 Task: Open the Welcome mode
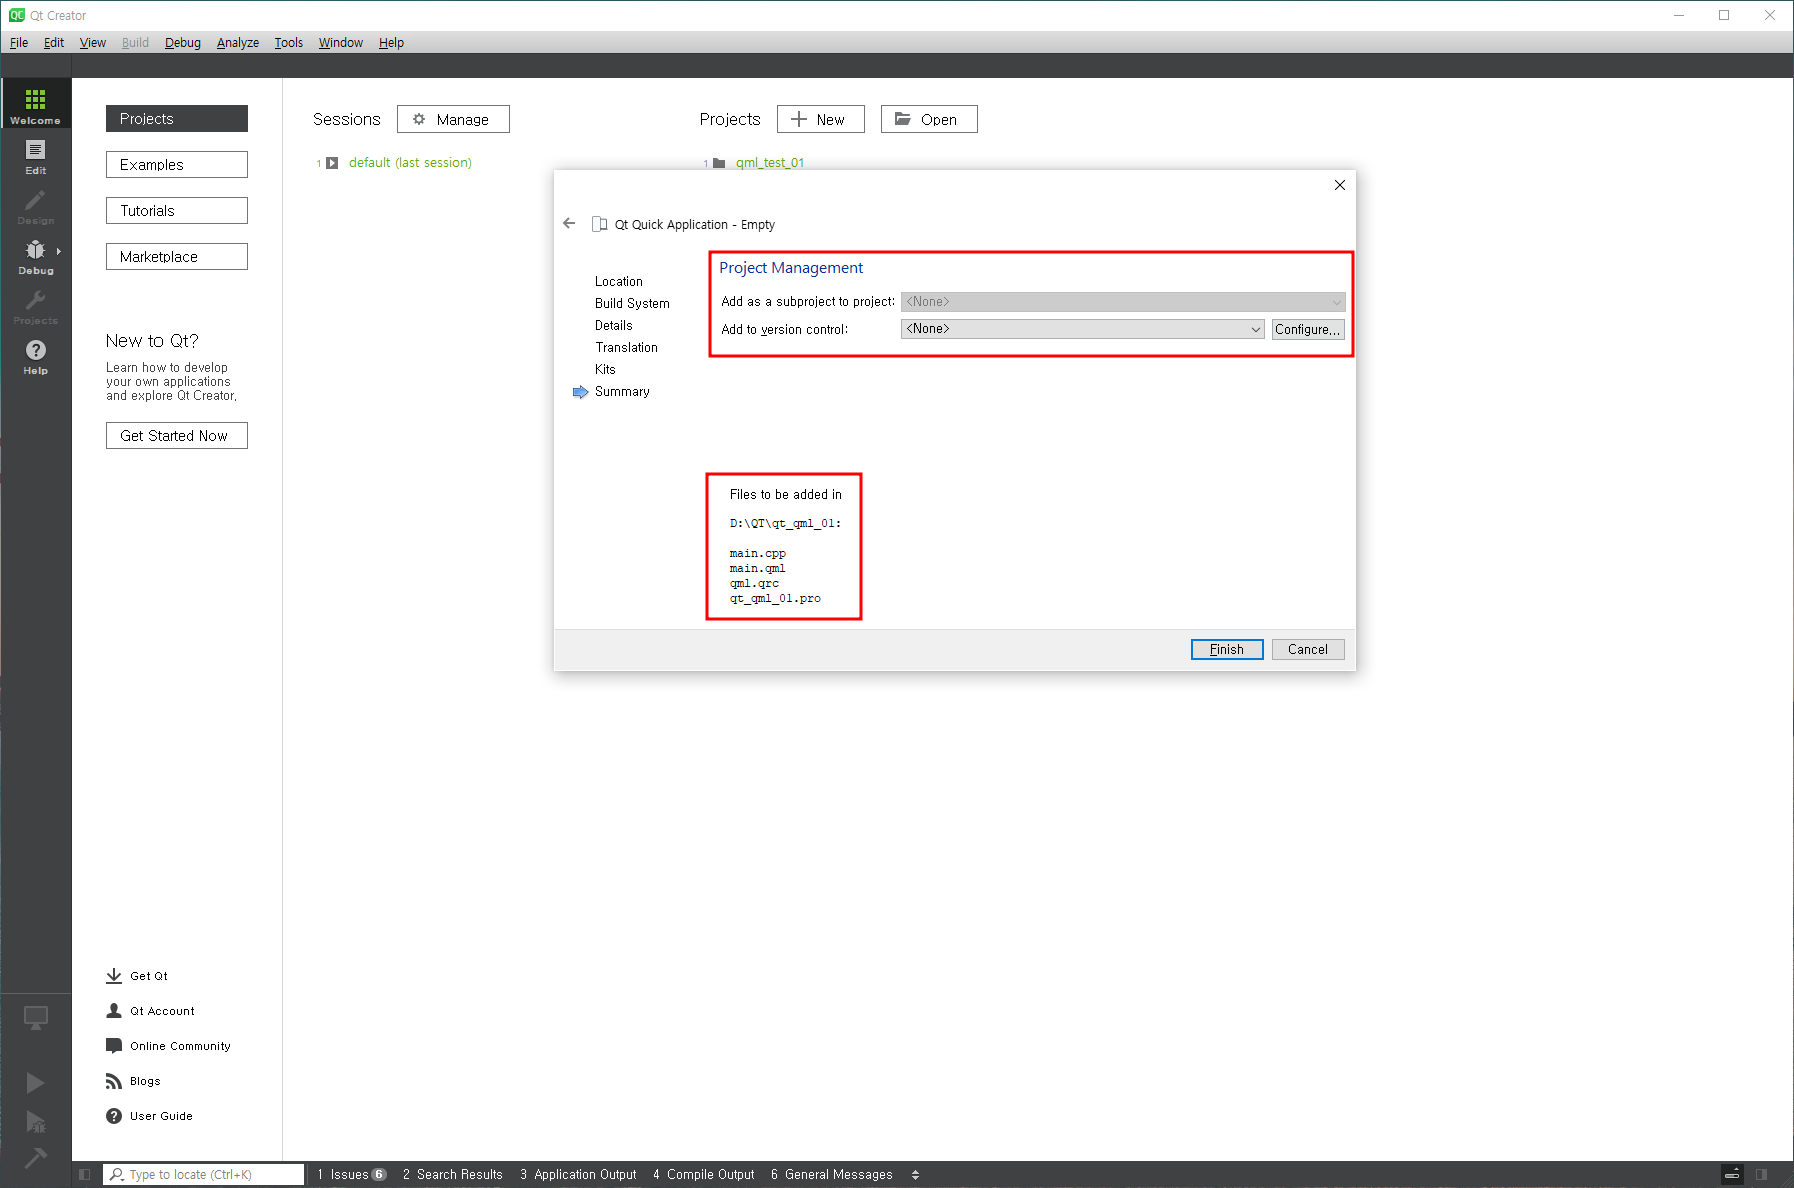[x=36, y=105]
